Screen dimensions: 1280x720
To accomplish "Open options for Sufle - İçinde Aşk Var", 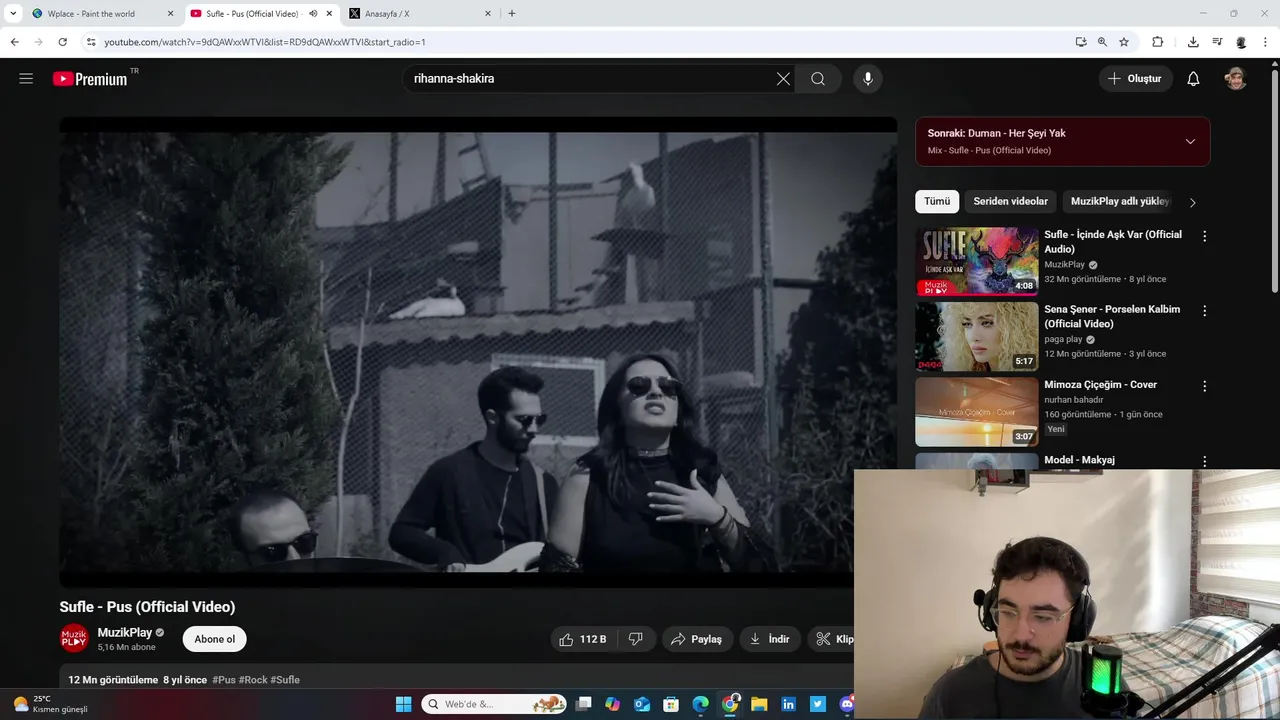I will [x=1204, y=237].
